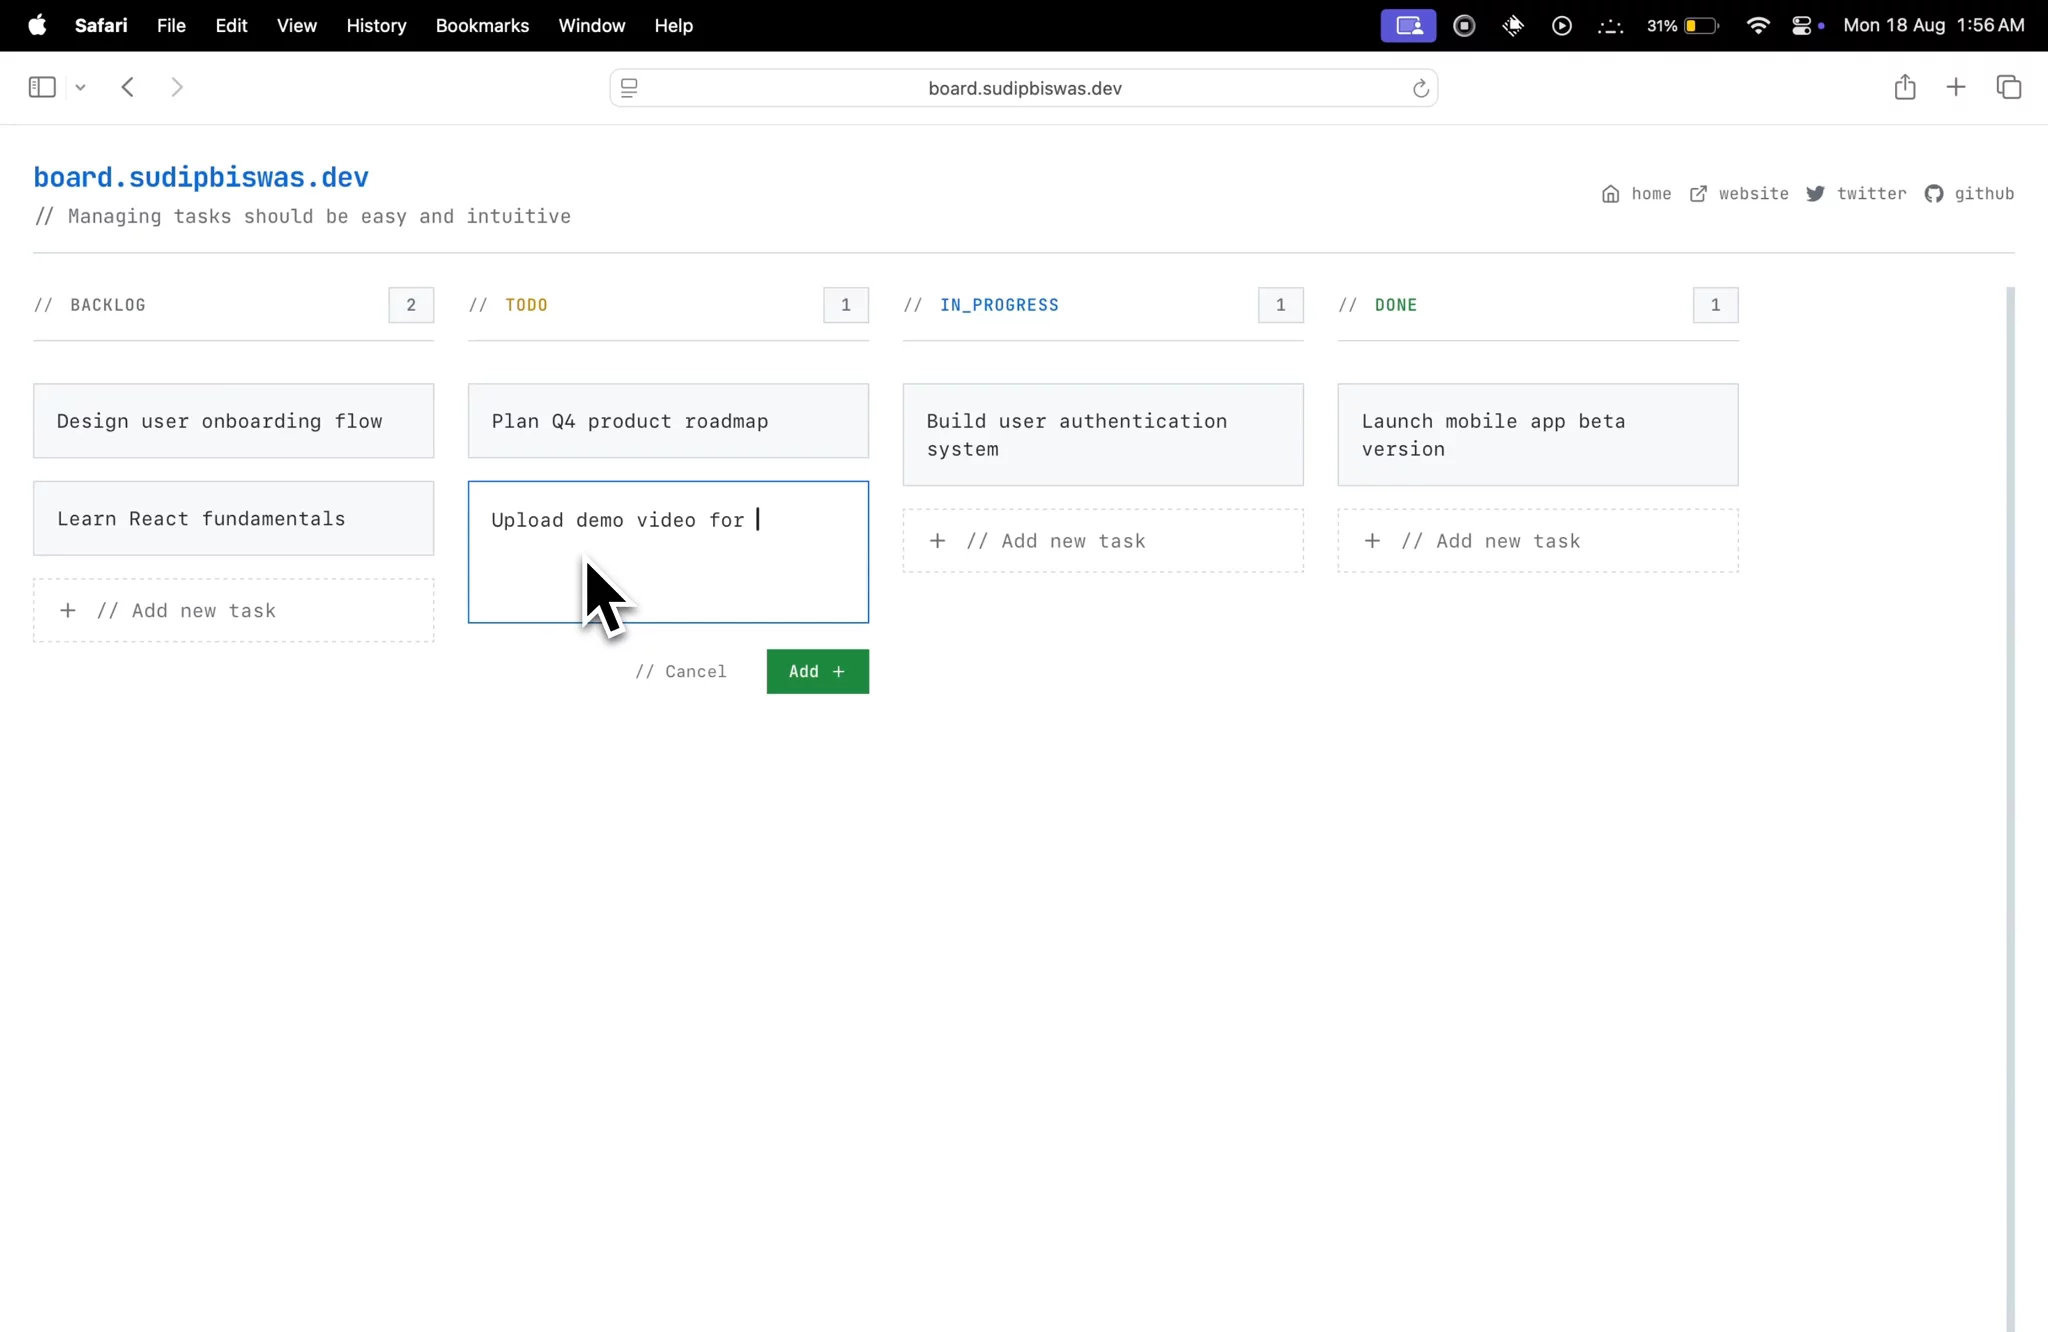Open the History menu
The height and width of the screenshot is (1332, 2048).
tap(376, 26)
